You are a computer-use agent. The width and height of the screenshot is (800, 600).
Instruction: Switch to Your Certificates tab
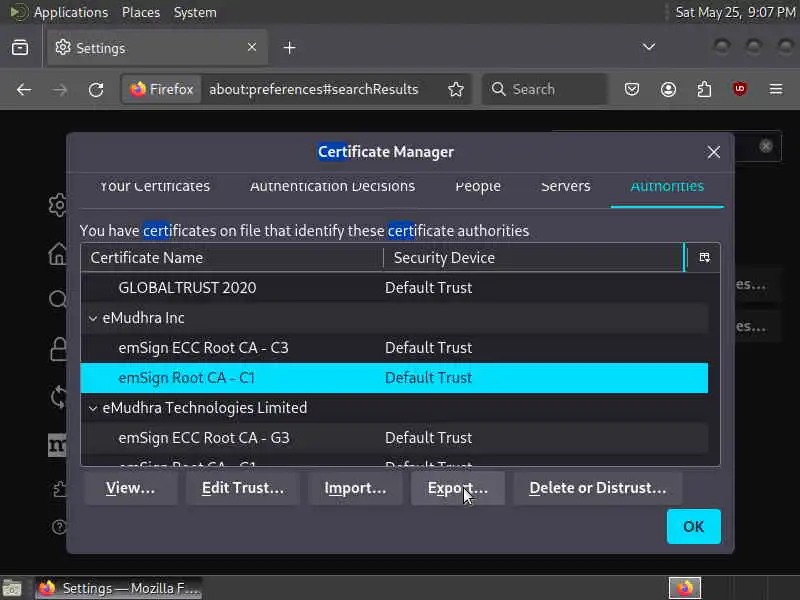(155, 186)
